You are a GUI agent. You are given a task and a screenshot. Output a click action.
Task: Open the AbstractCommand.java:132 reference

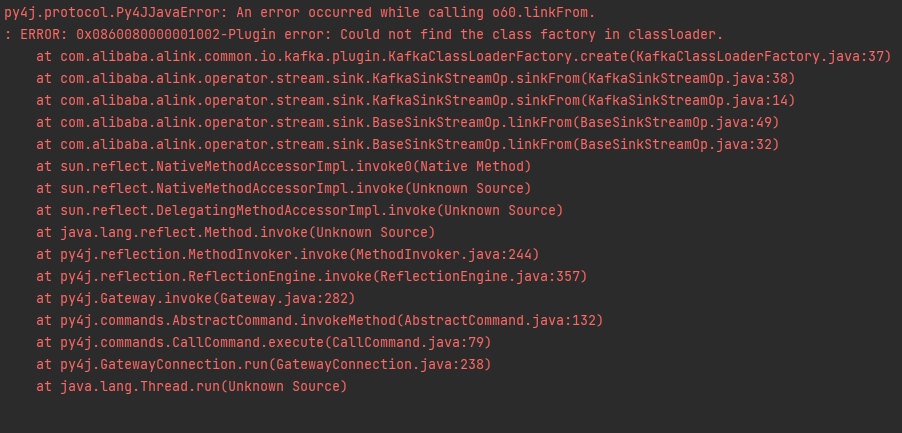(x=499, y=320)
